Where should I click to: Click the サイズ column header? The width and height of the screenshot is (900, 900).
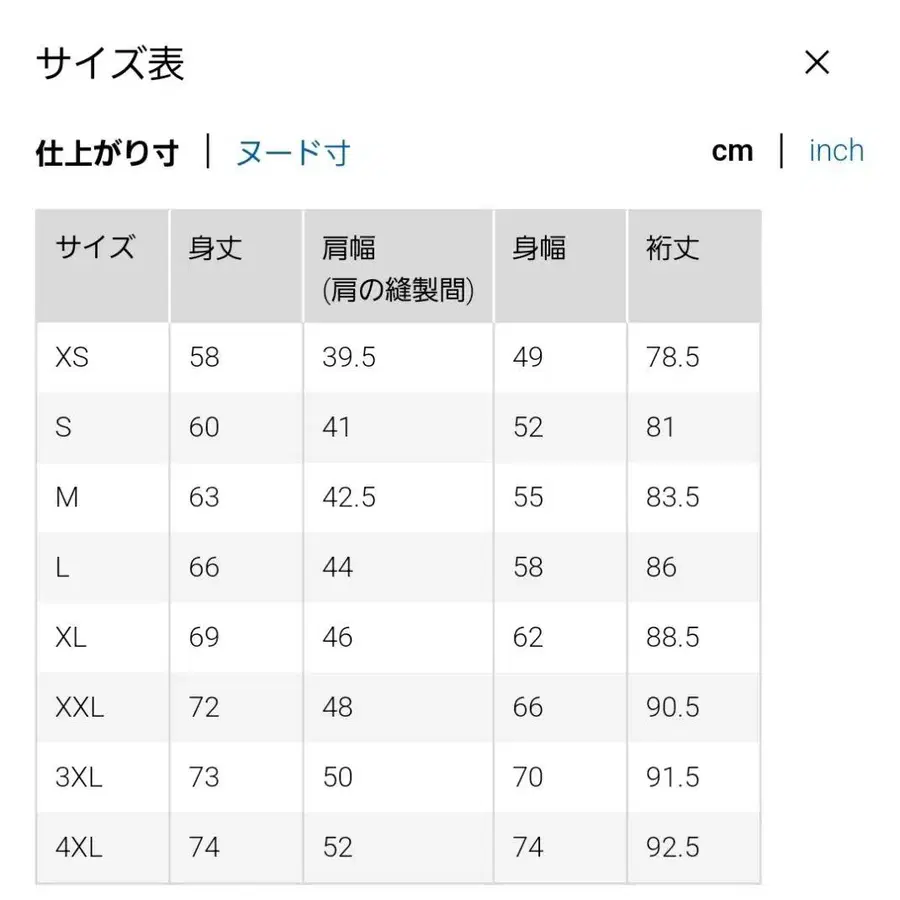(93, 247)
